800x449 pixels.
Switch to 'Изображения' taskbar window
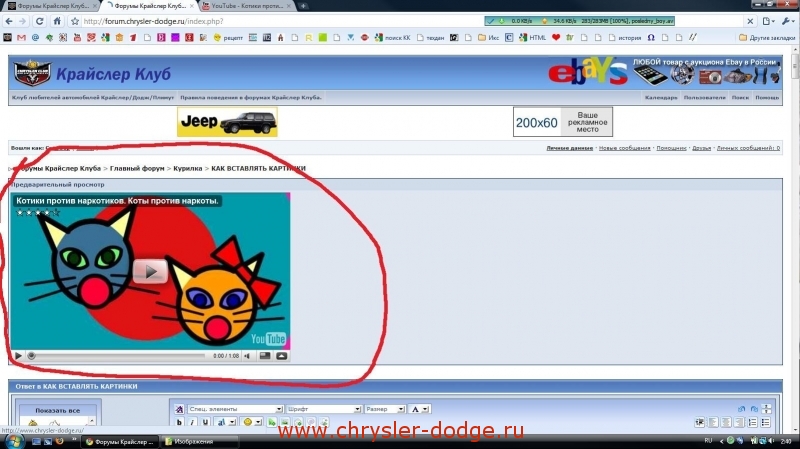point(199,442)
